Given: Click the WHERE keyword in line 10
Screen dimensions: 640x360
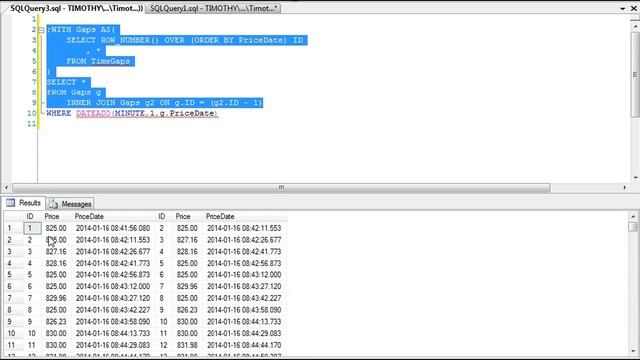Looking at the screenshot, I should (59, 113).
